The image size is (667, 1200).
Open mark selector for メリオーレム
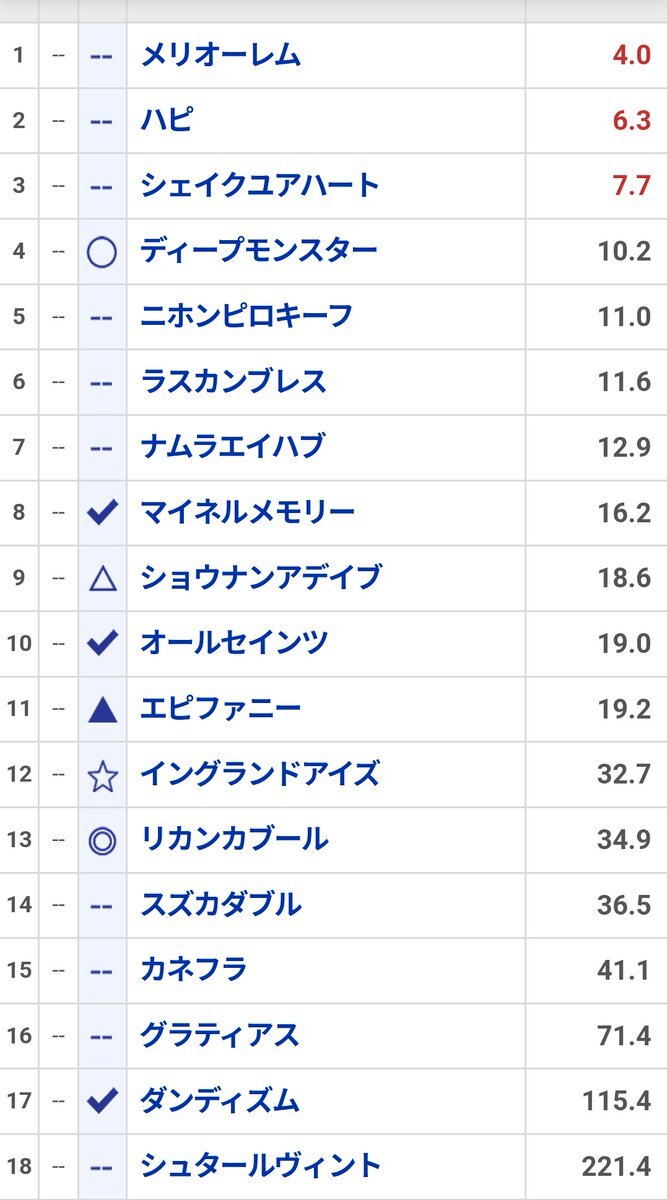[x=102, y=56]
